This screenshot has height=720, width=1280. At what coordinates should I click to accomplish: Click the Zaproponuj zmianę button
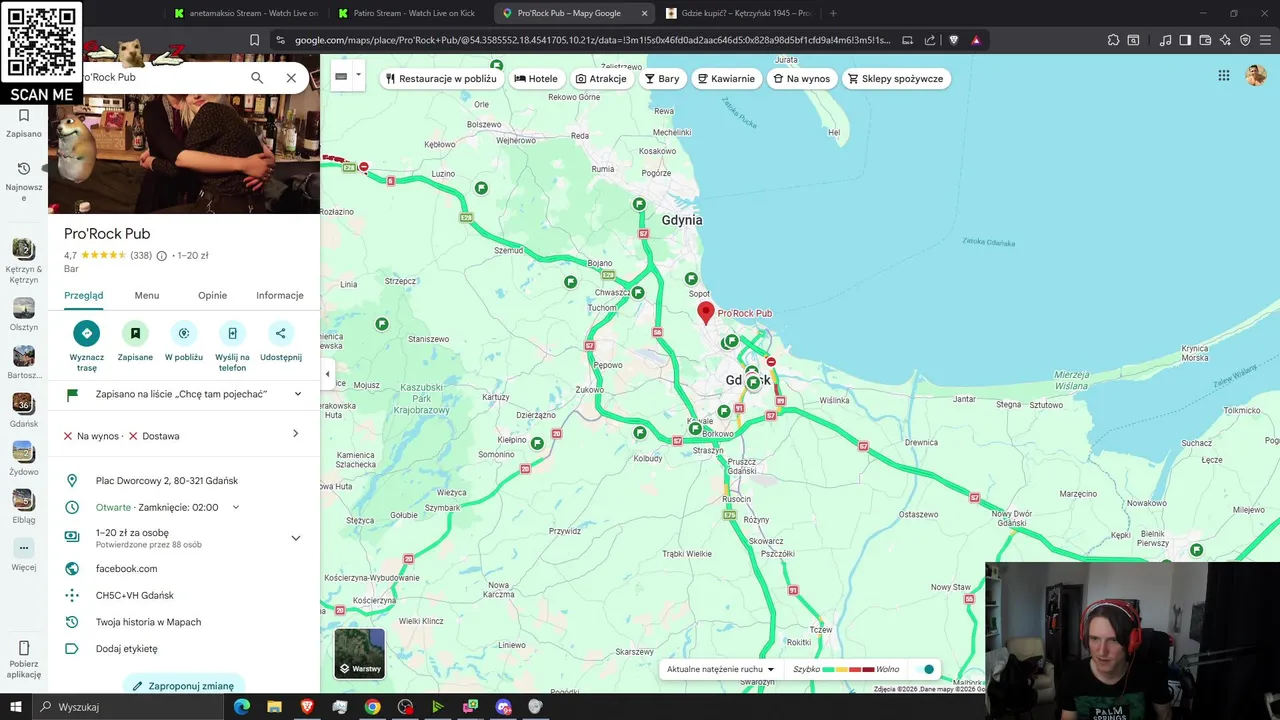[184, 685]
